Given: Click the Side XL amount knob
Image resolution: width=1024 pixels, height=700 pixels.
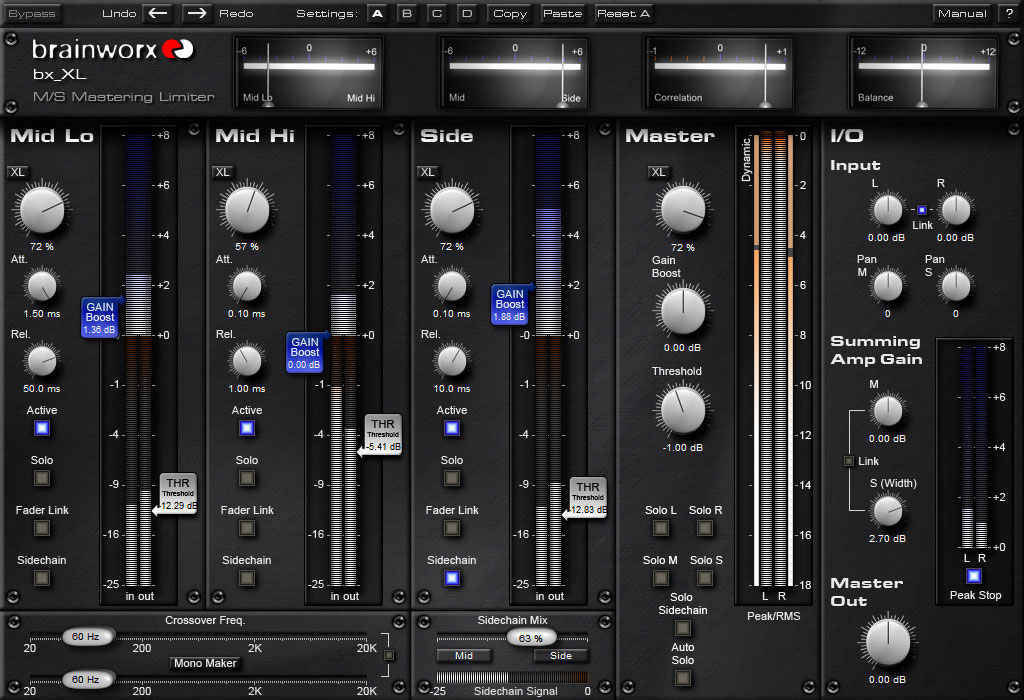Looking at the screenshot, I should click(x=452, y=210).
